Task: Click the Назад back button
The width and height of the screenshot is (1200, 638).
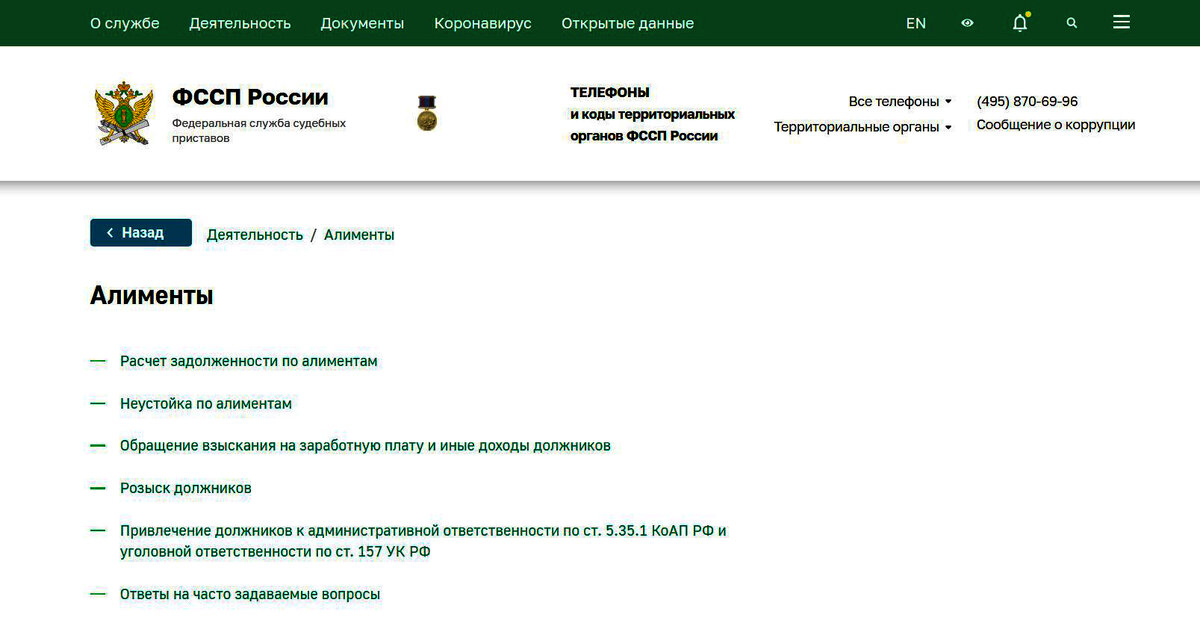Action: (x=141, y=233)
